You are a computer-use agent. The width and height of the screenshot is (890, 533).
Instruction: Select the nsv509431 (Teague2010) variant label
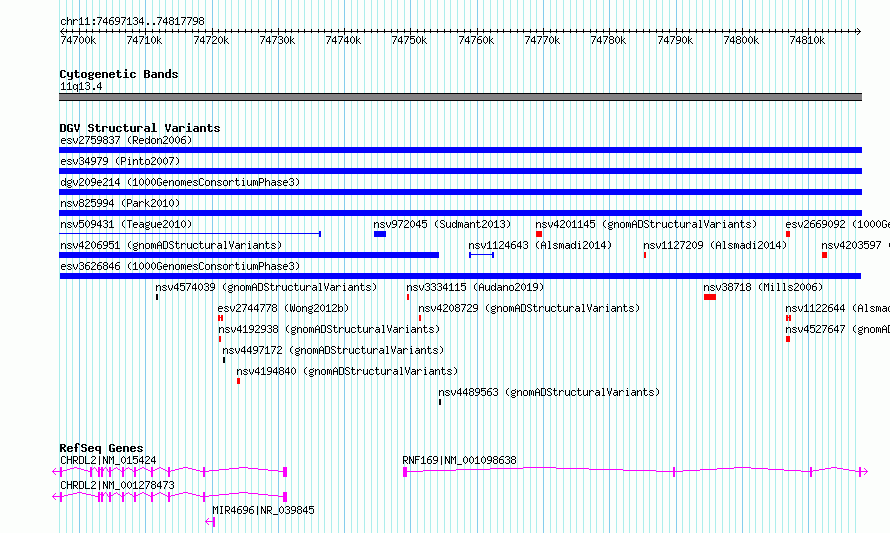pyautogui.click(x=126, y=224)
